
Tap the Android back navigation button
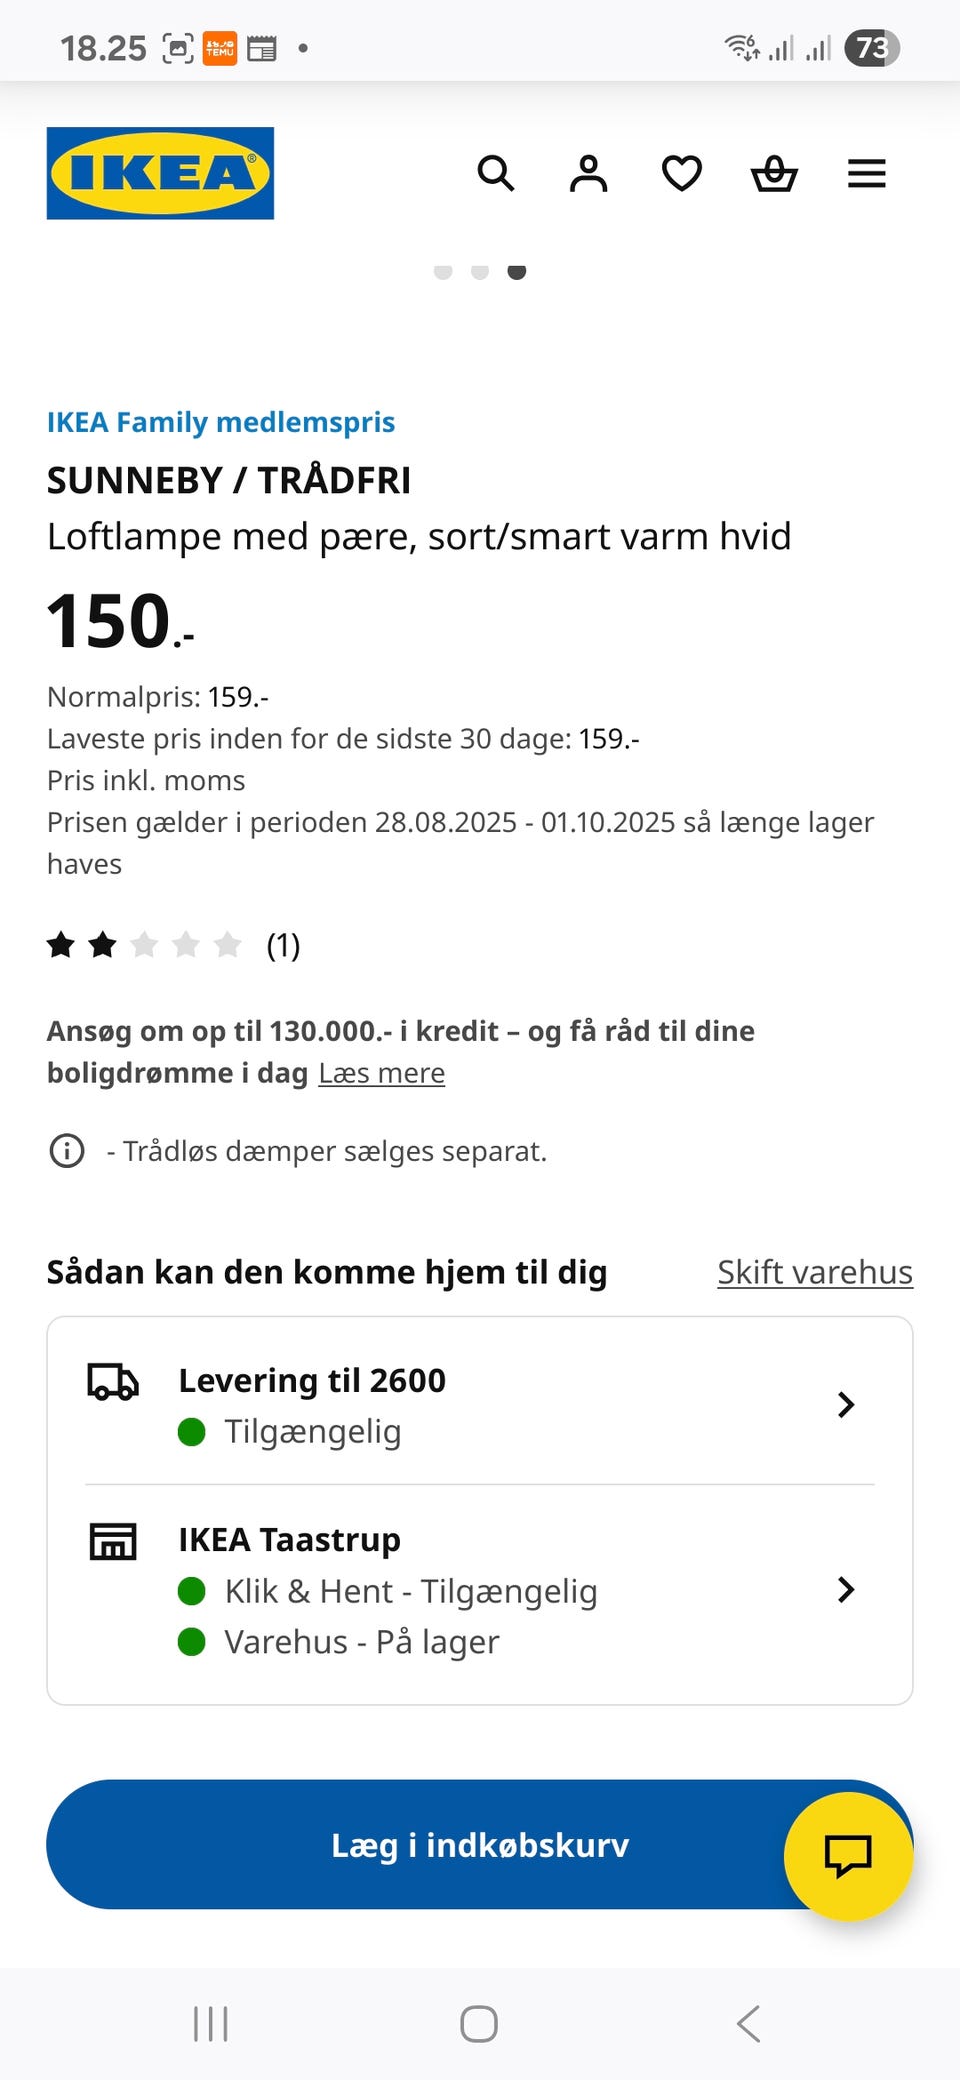(749, 2023)
